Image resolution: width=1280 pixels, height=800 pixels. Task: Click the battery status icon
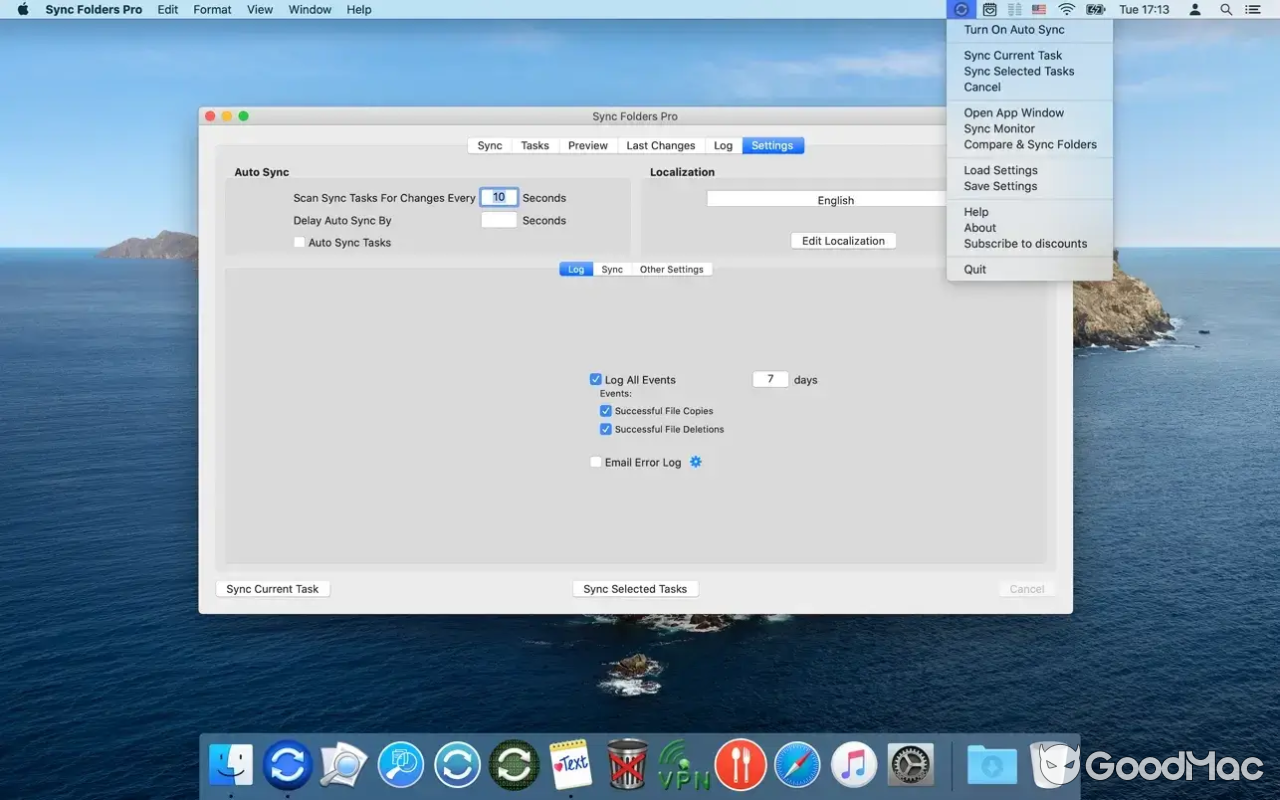[1094, 9]
